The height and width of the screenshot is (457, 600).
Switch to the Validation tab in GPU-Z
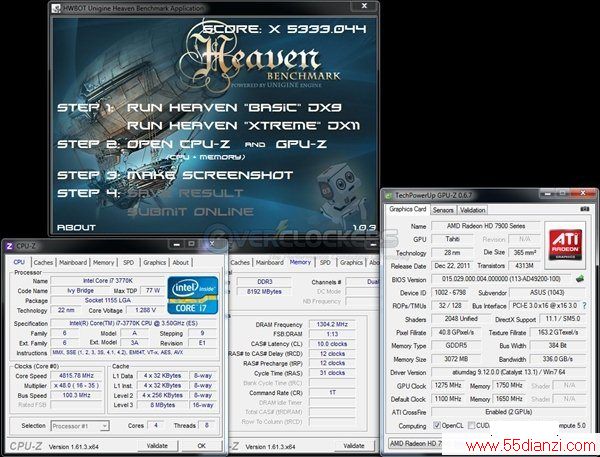click(x=473, y=210)
